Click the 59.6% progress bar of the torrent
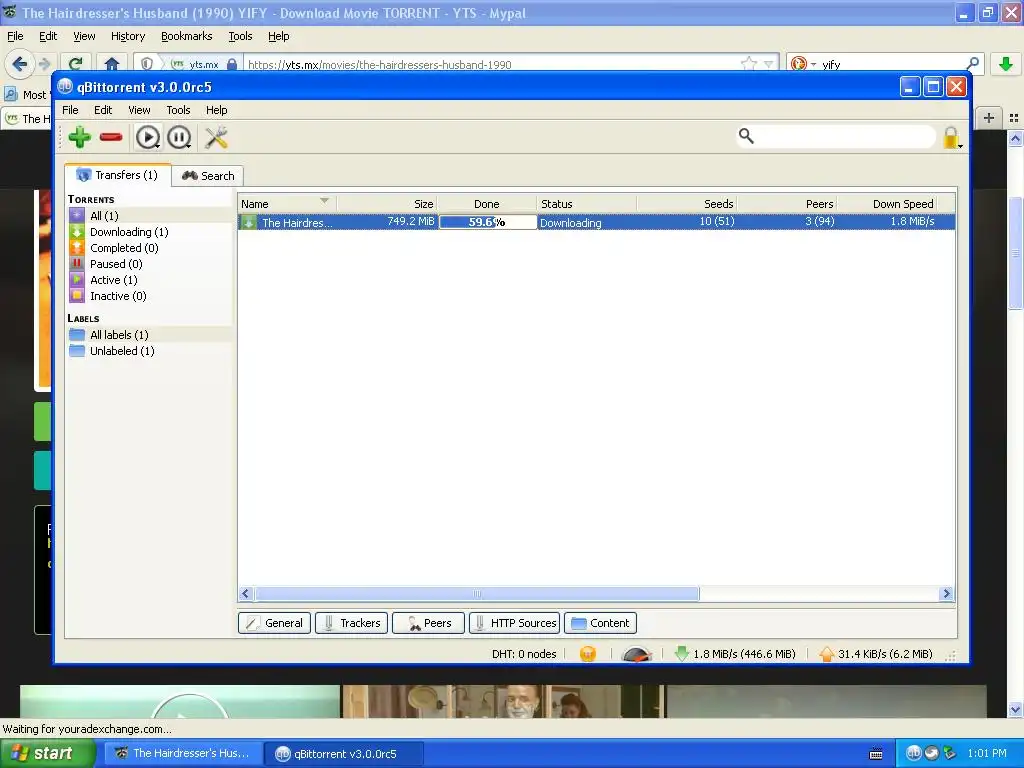This screenshot has height=768, width=1024. 487,222
